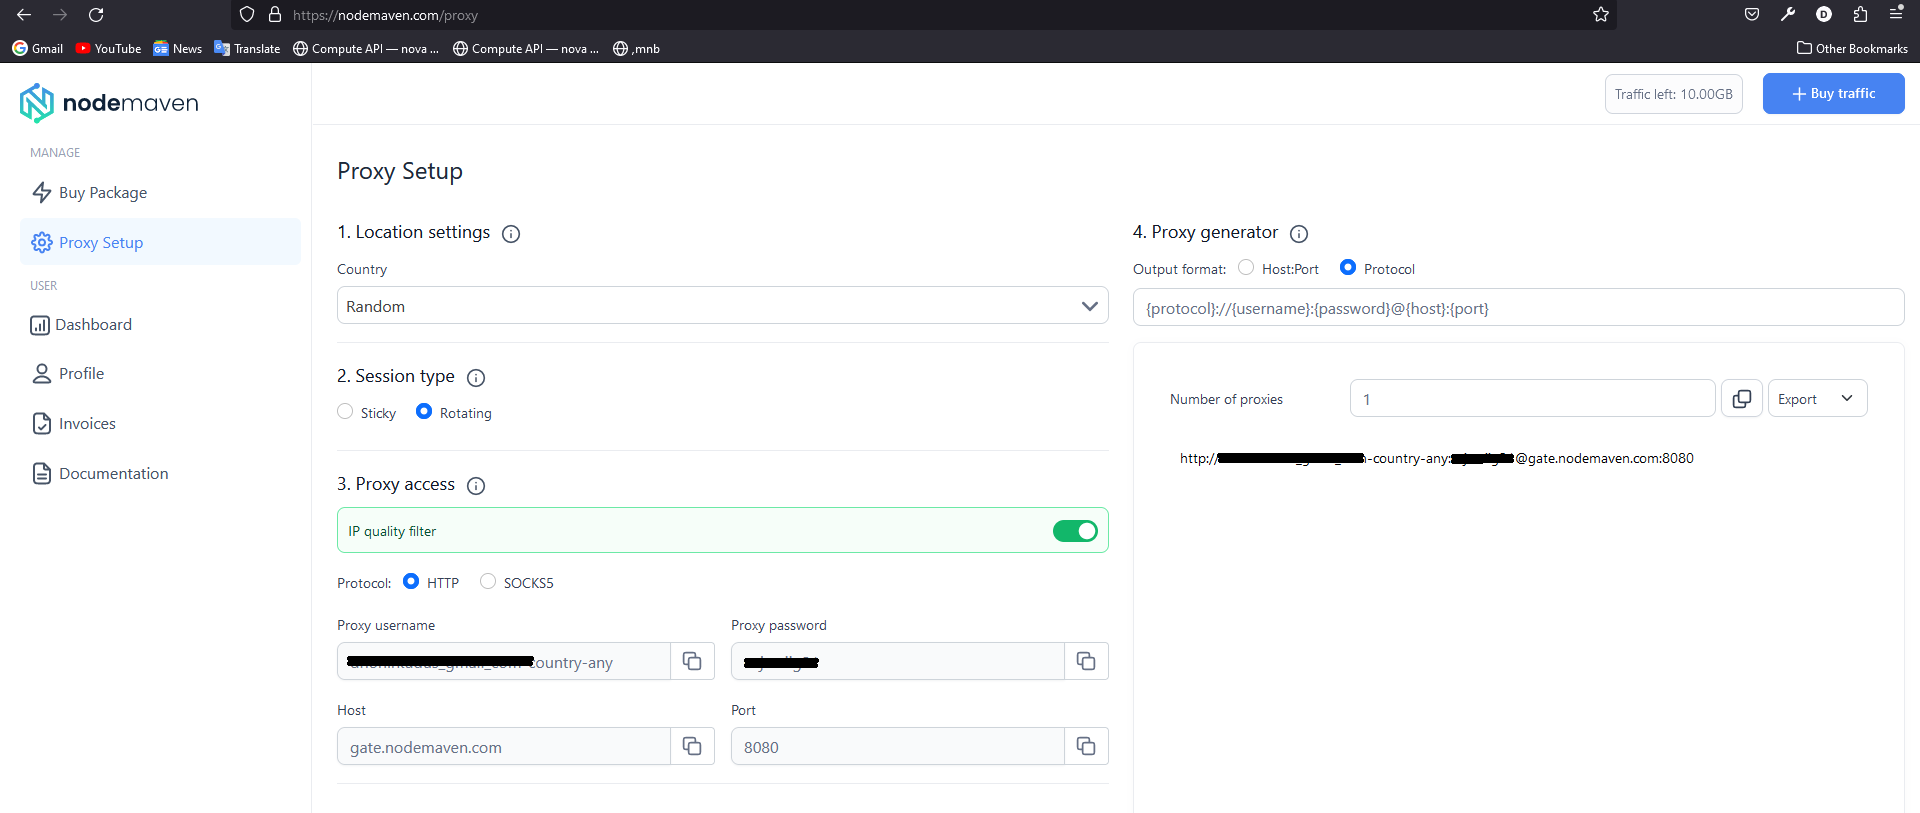Open the YouTube bookmark
This screenshot has height=813, width=1920.
coord(108,48)
